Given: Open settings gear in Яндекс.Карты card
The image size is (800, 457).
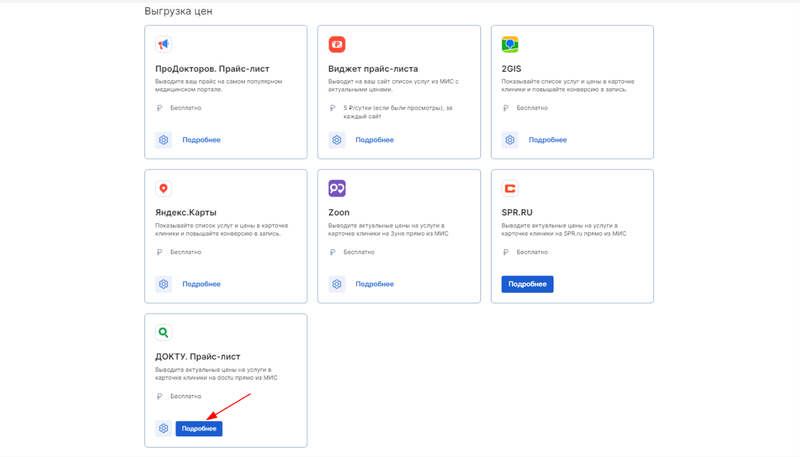Looking at the screenshot, I should tap(163, 284).
